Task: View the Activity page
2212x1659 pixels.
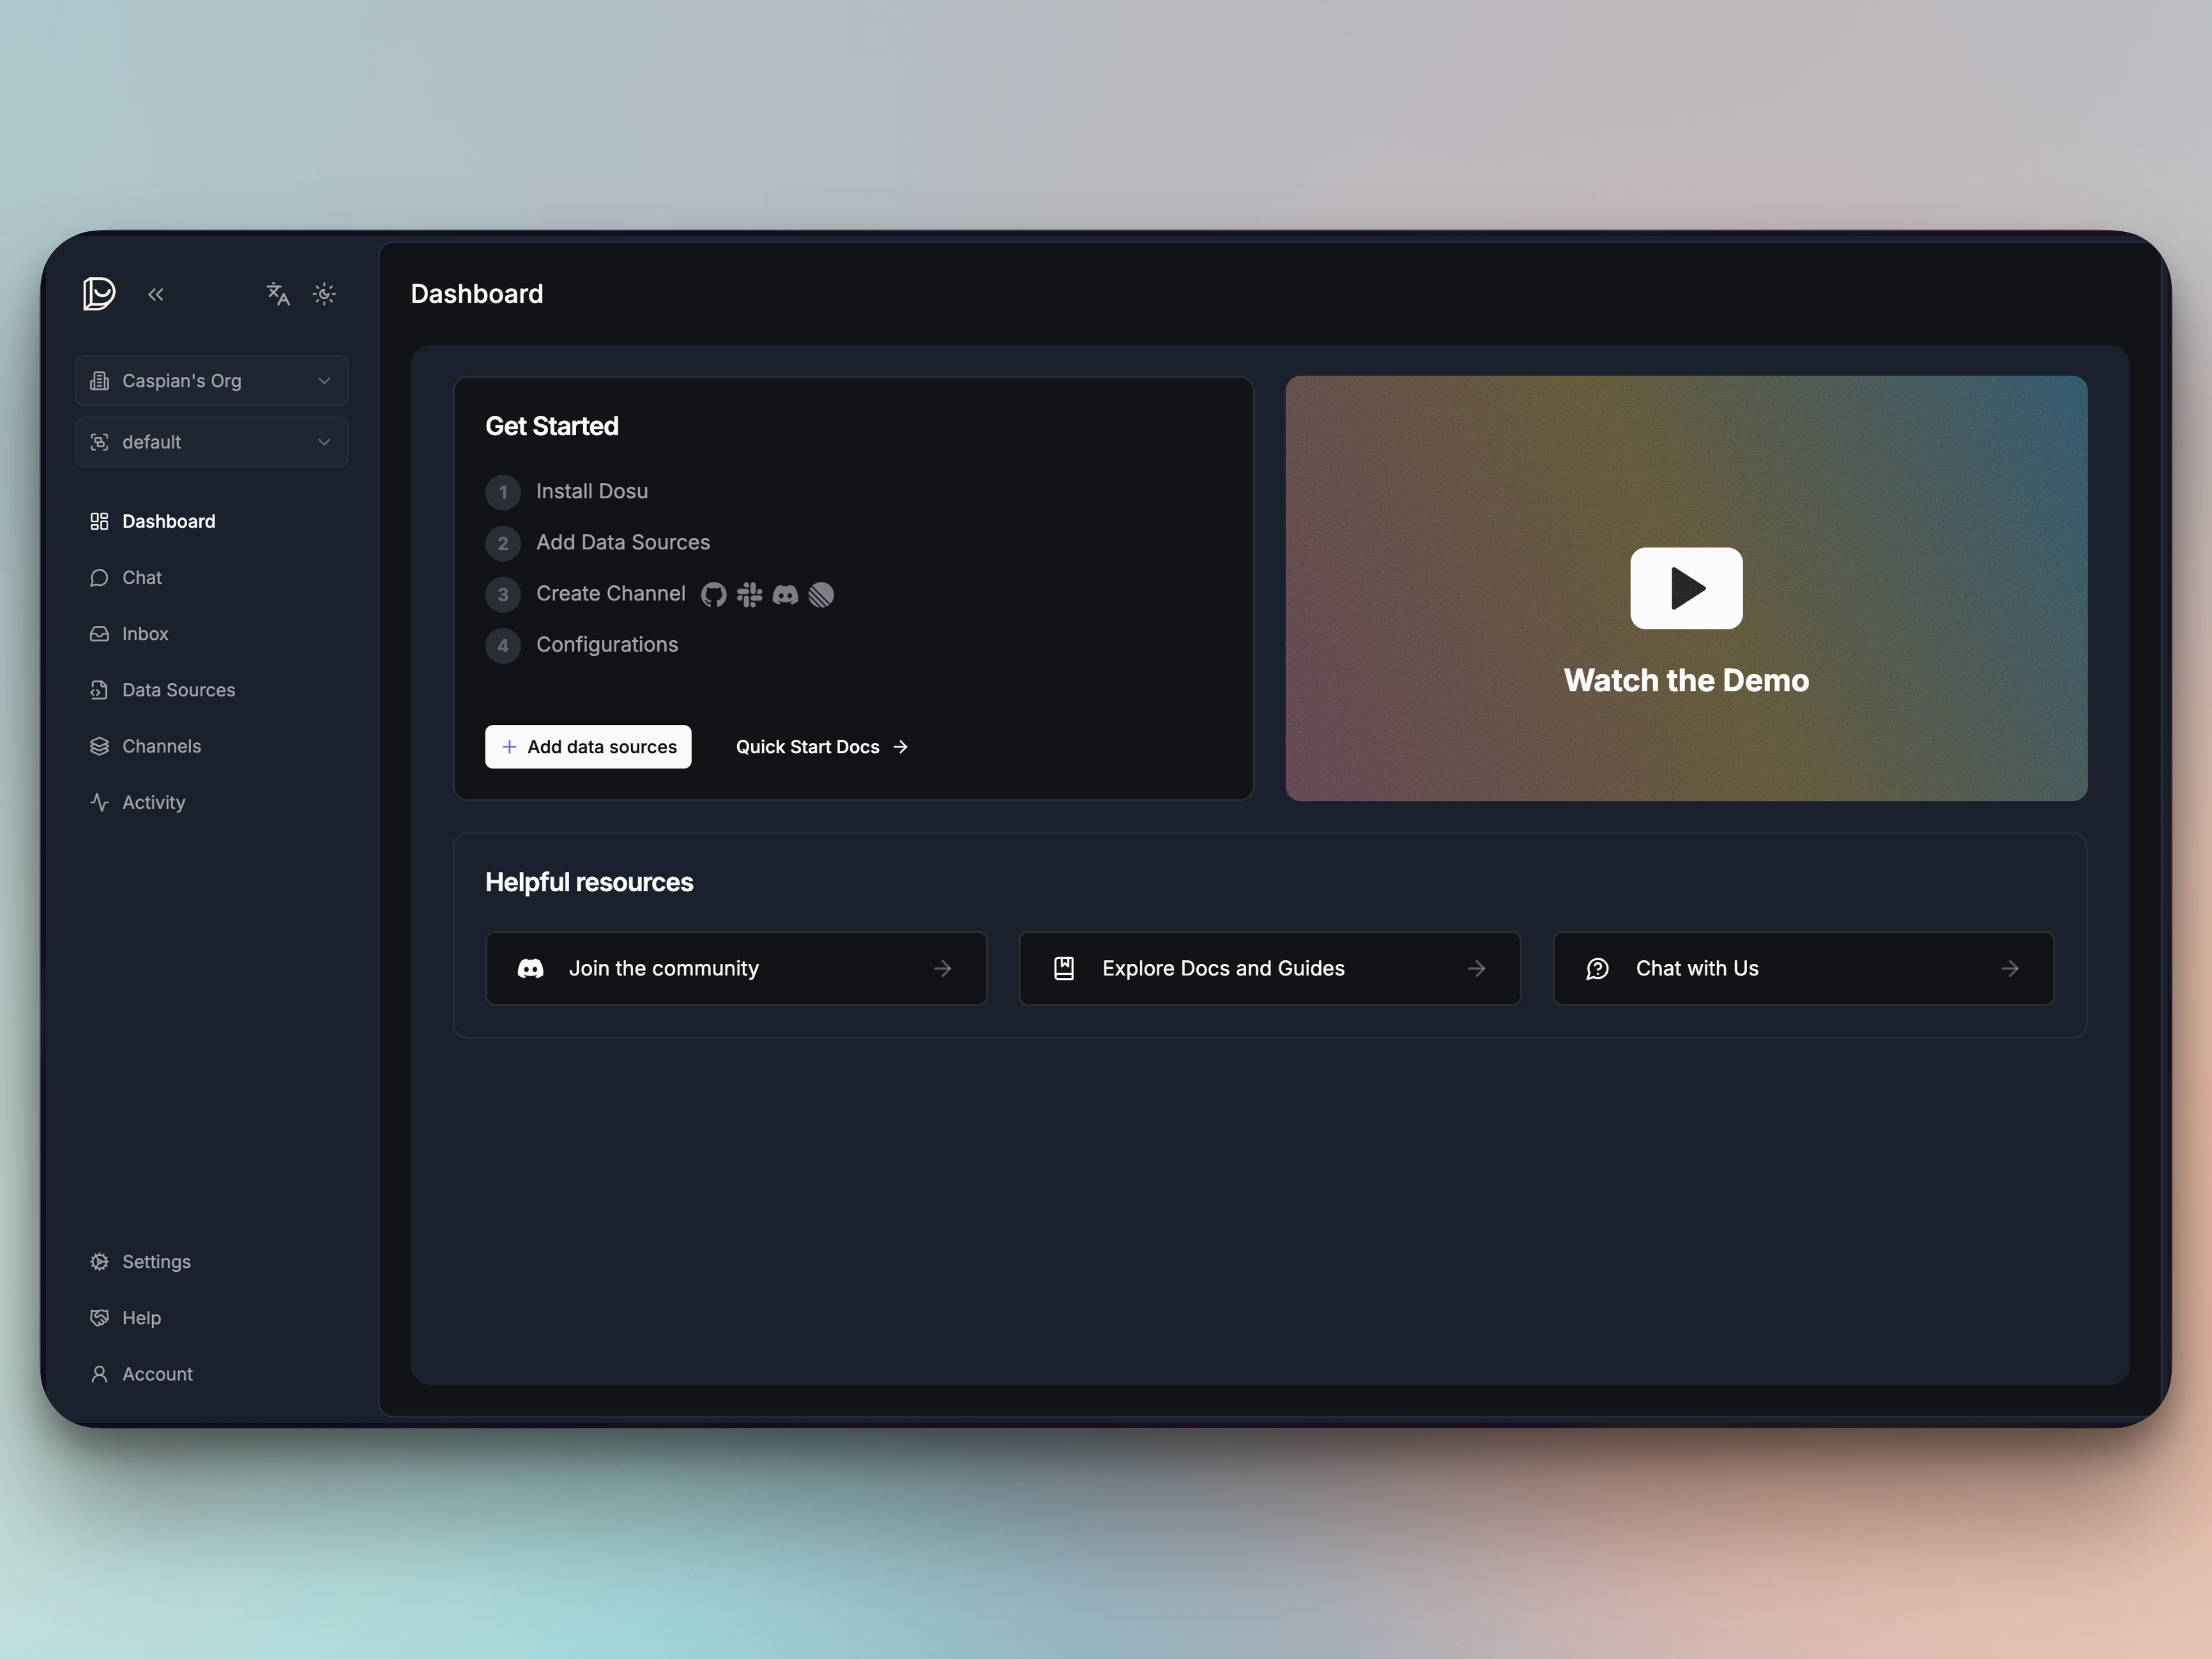Action: [x=153, y=802]
